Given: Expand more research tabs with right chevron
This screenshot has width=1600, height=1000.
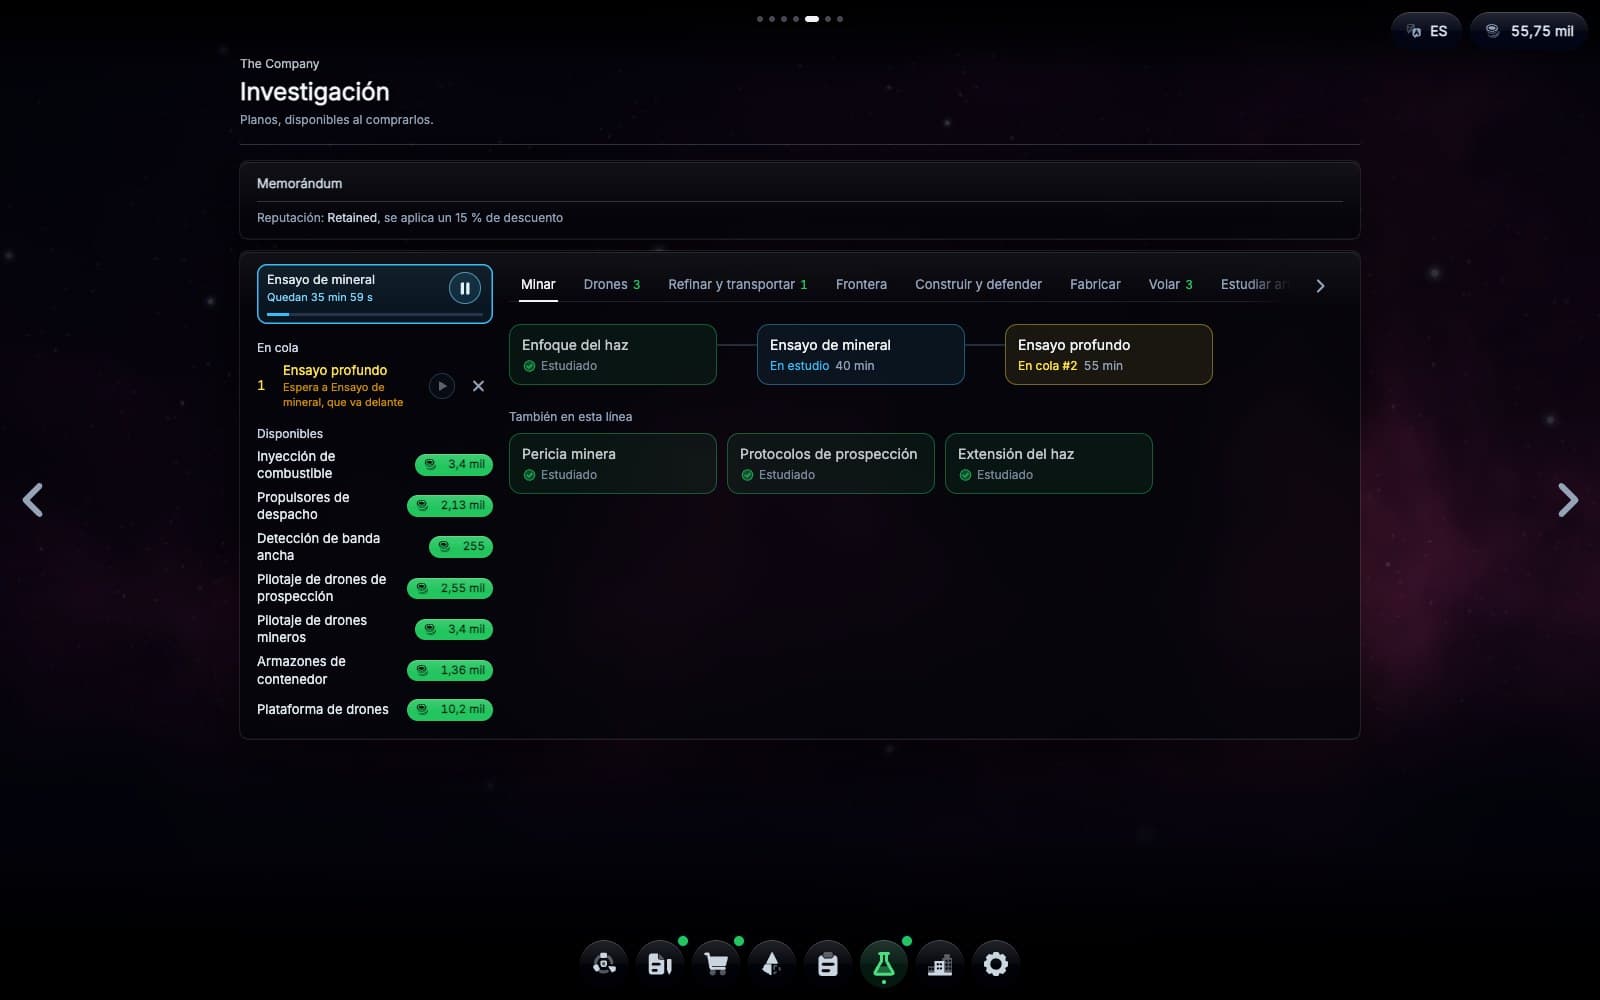Looking at the screenshot, I should pyautogui.click(x=1320, y=286).
